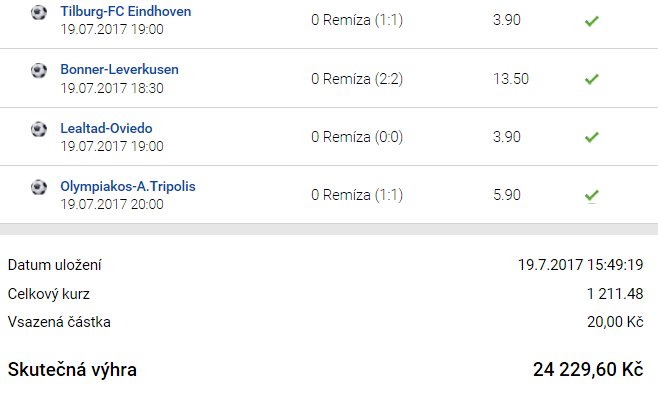Click the 0 Remíza (0:0) bet result

357,137
